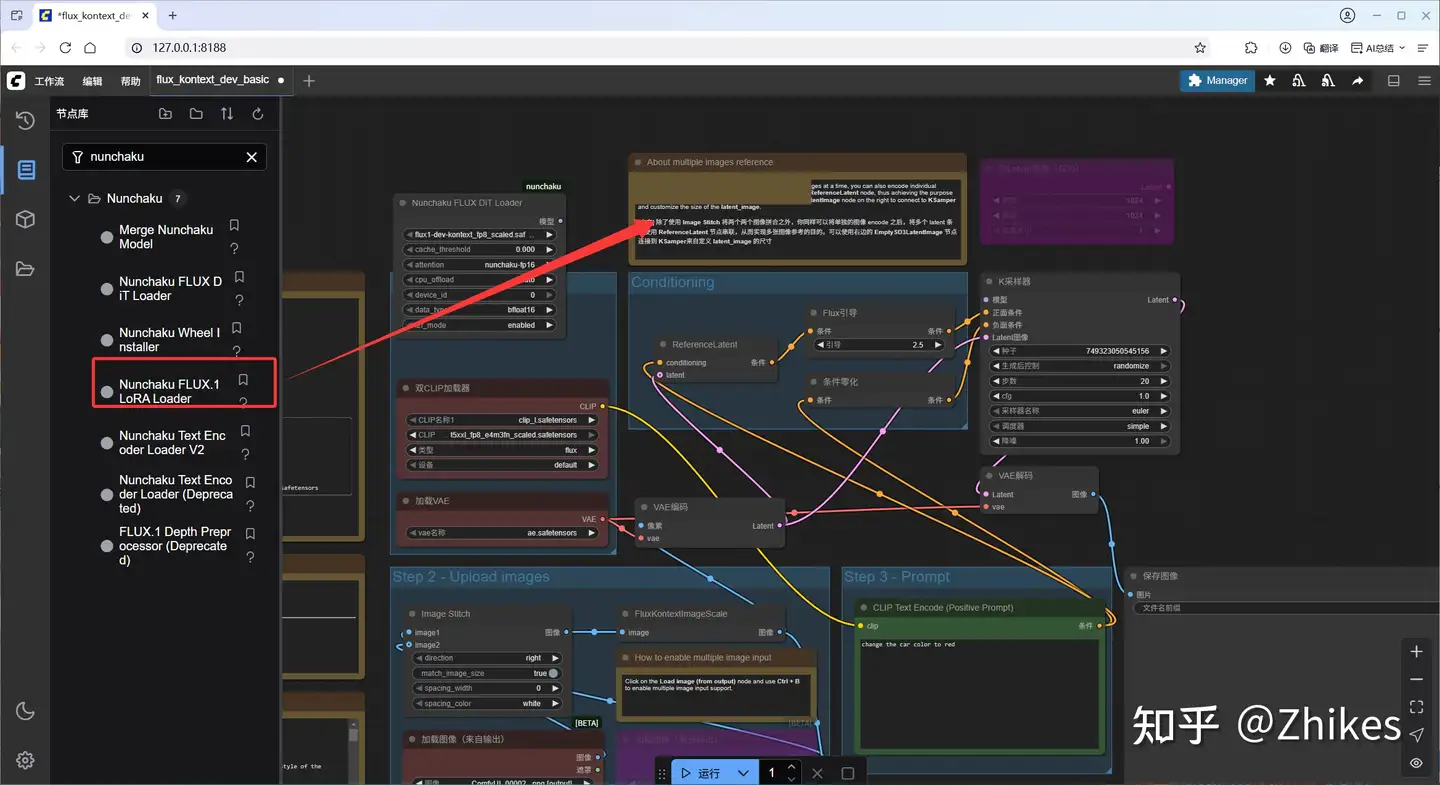Collapse the Nunchaku folder in the tree
Image resolution: width=1440 pixels, height=785 pixels.
74,198
